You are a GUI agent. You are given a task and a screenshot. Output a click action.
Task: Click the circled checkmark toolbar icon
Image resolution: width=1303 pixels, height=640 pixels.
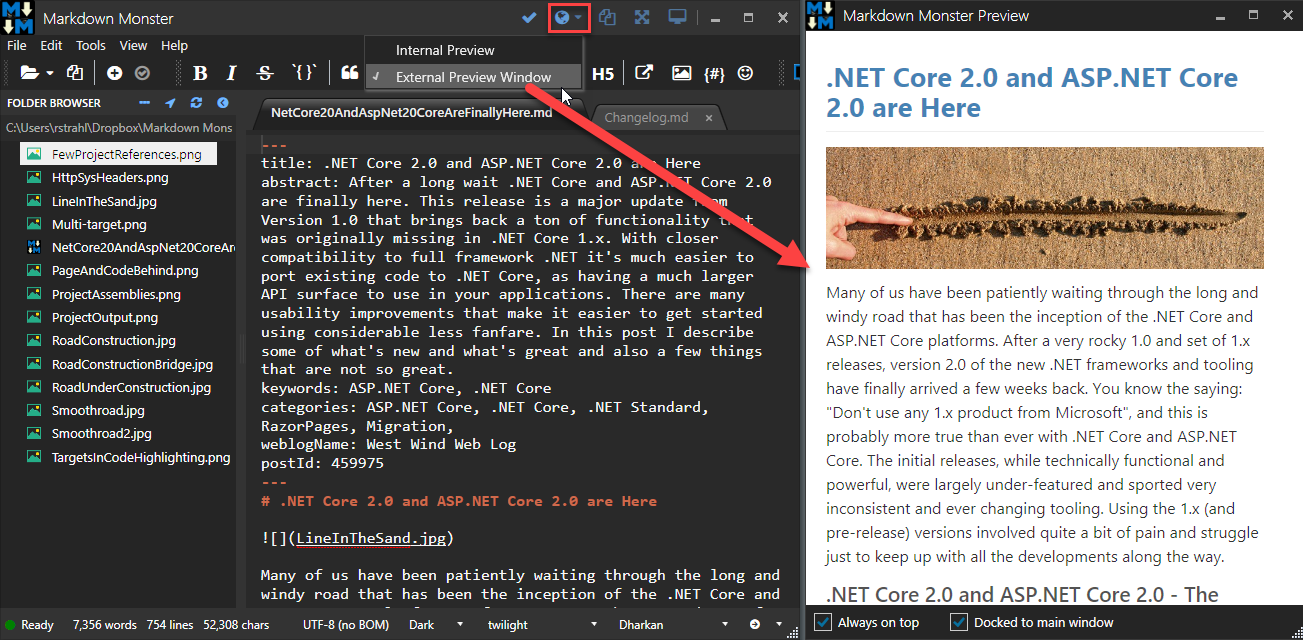[x=142, y=73]
